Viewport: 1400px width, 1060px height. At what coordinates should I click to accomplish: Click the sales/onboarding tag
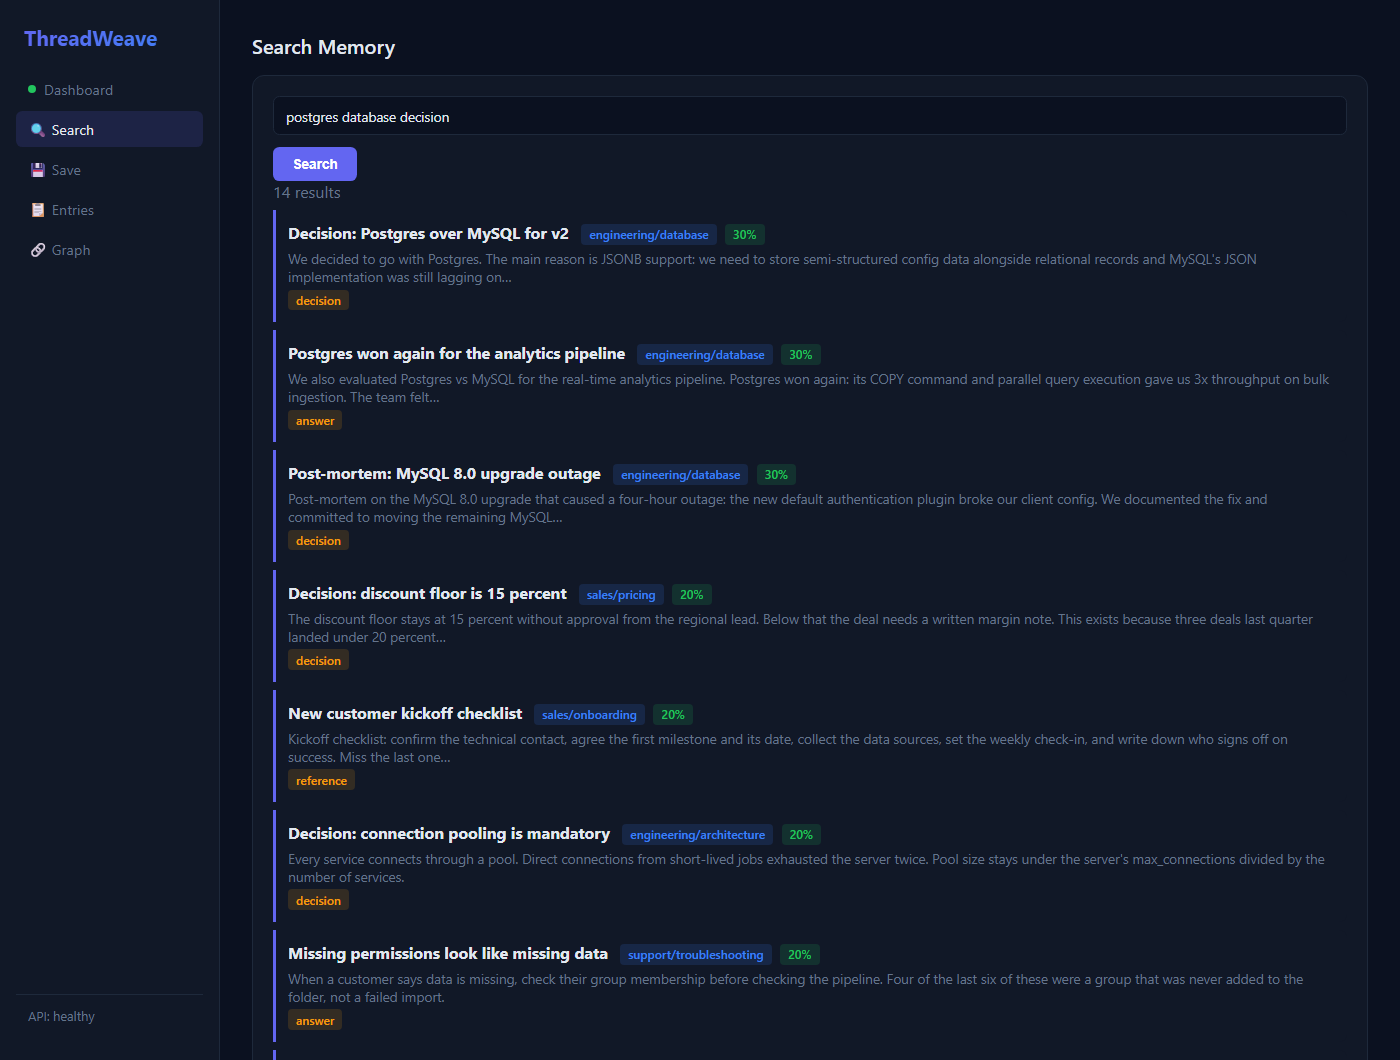589,715
